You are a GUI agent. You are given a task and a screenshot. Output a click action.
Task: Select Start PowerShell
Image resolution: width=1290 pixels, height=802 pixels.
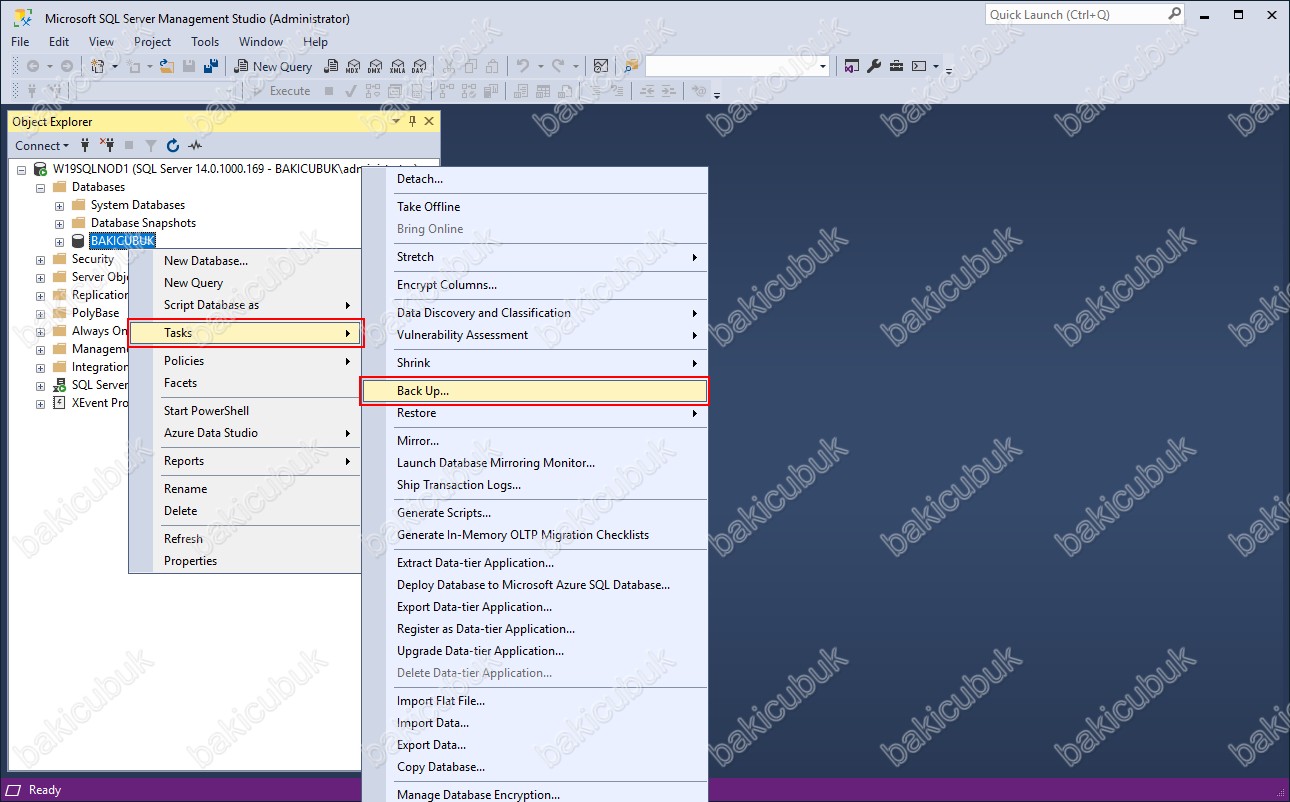pyautogui.click(x=245, y=411)
